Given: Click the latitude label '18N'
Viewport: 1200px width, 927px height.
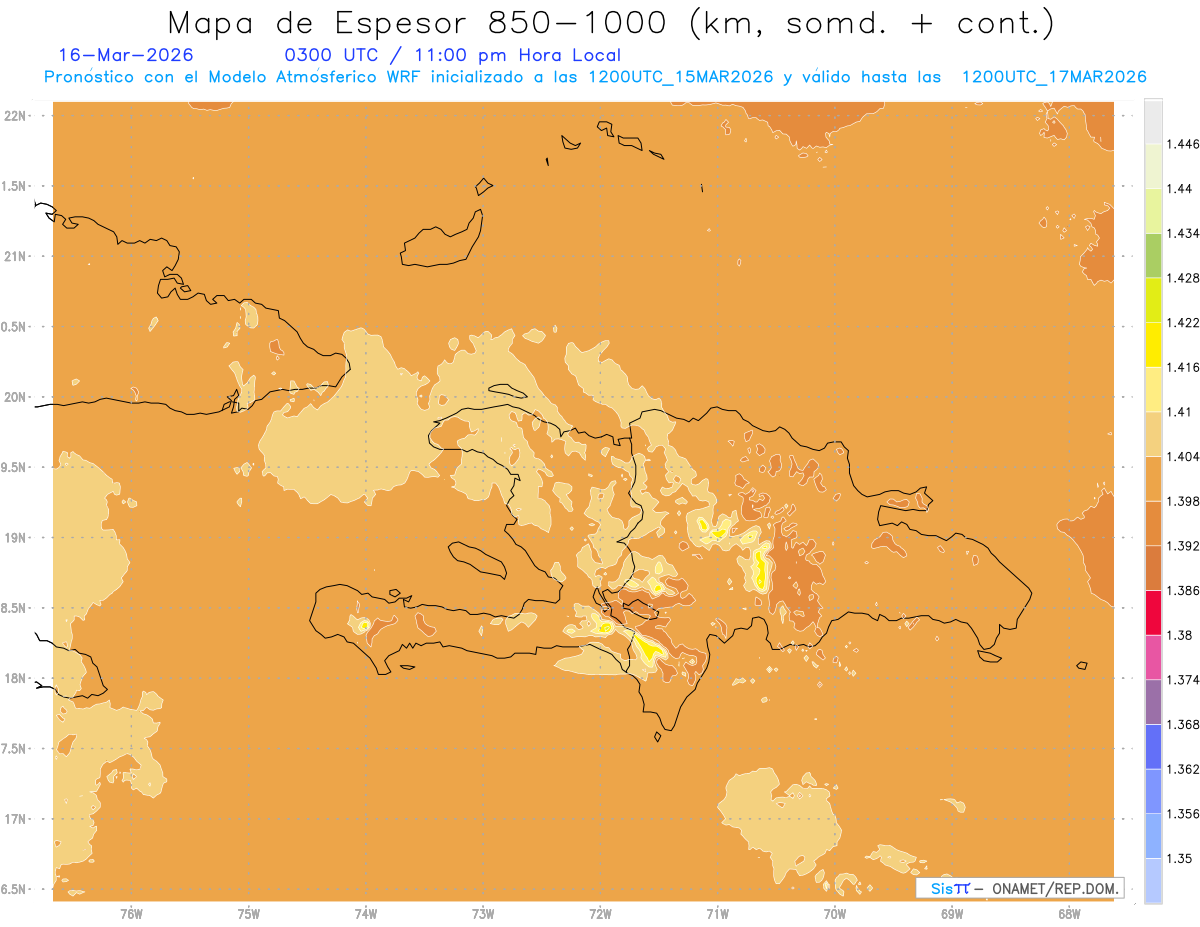Looking at the screenshot, I should click(x=16, y=679).
